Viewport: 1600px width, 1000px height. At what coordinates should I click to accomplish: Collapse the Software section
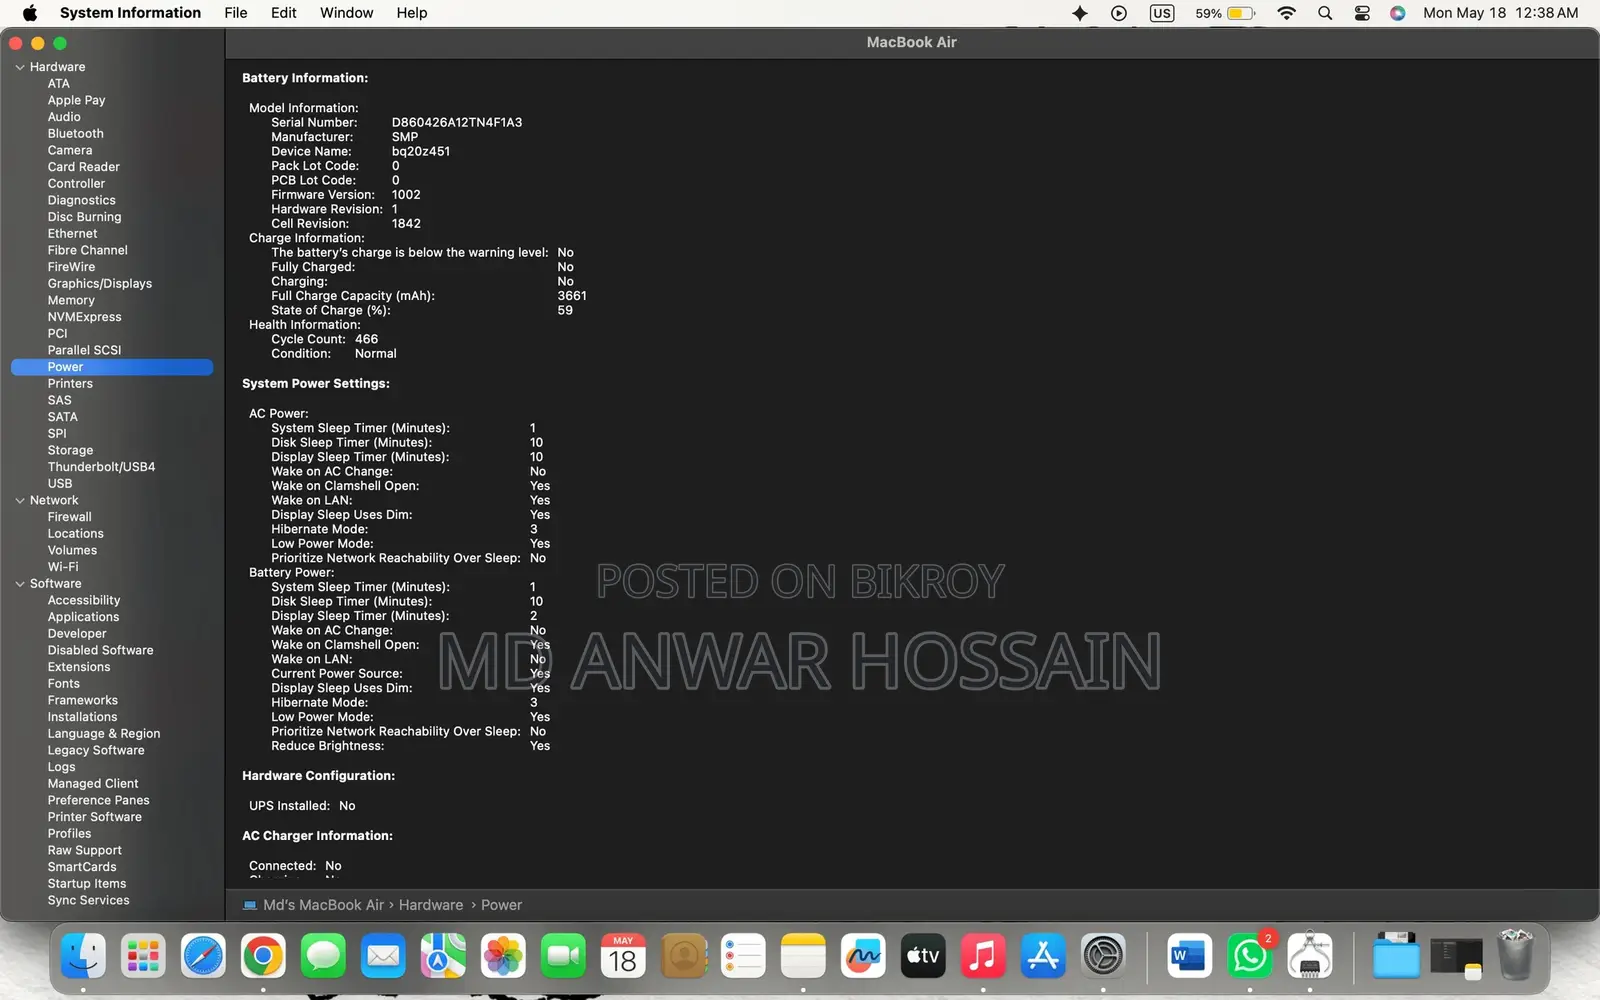(x=20, y=584)
